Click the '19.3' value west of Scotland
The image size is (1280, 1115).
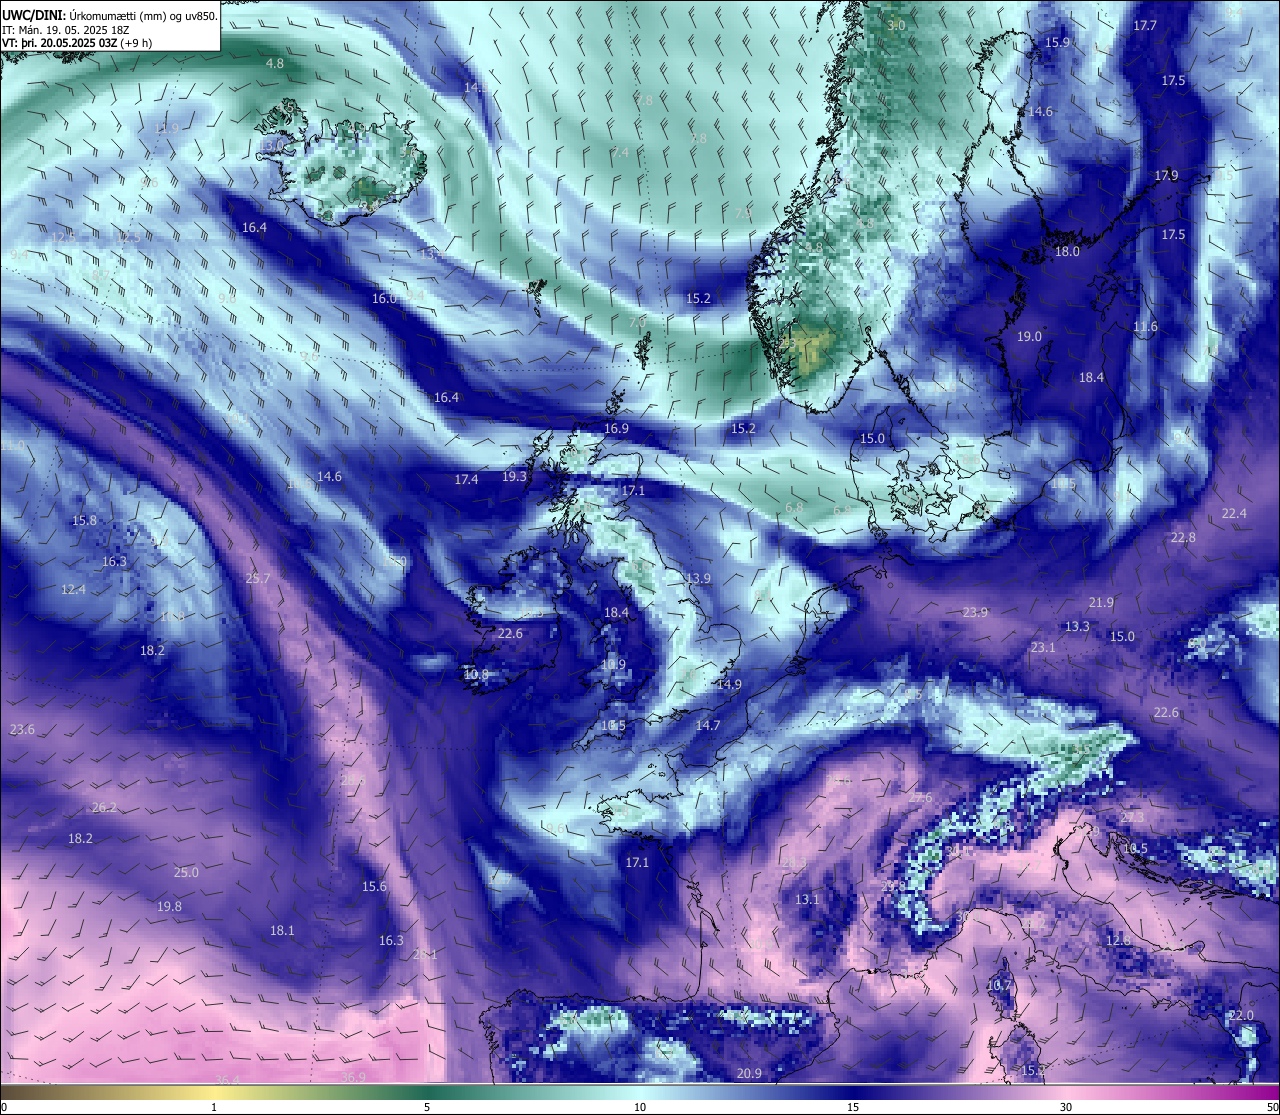514,477
